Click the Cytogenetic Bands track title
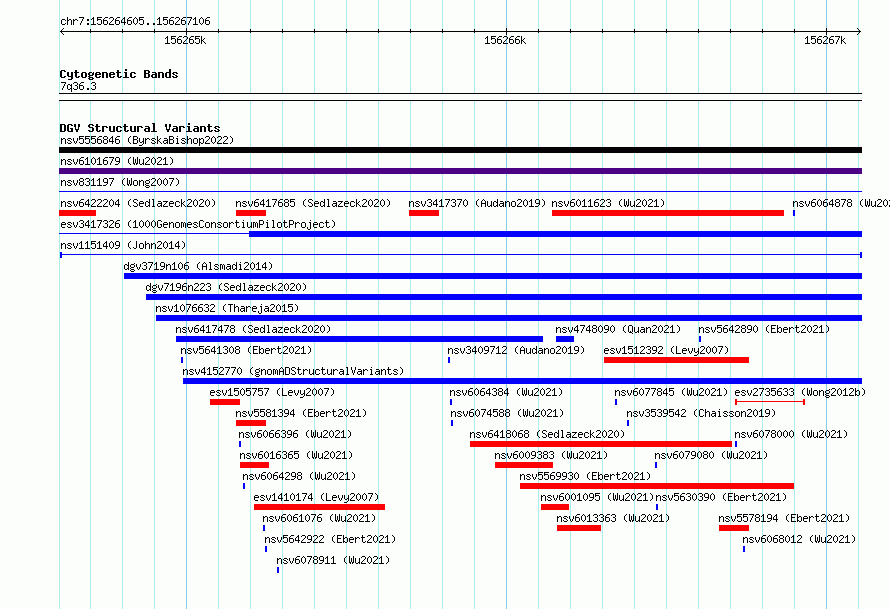Screen dimensions: 890x609 coord(119,74)
